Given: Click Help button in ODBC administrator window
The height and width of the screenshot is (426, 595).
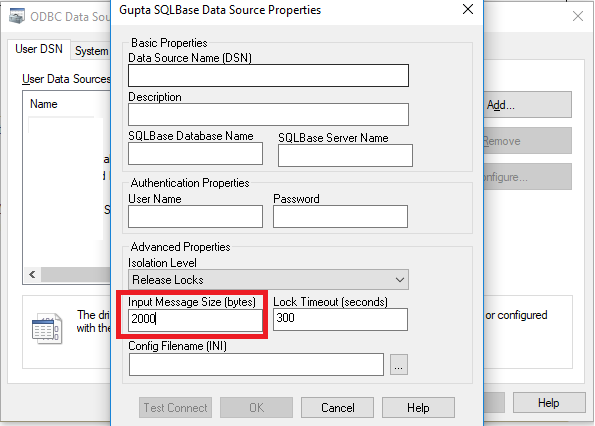Looking at the screenshot, I should click(549, 402).
